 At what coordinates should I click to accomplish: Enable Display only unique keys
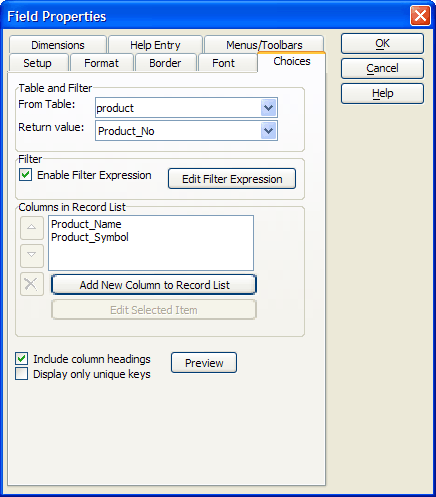click(x=22, y=374)
